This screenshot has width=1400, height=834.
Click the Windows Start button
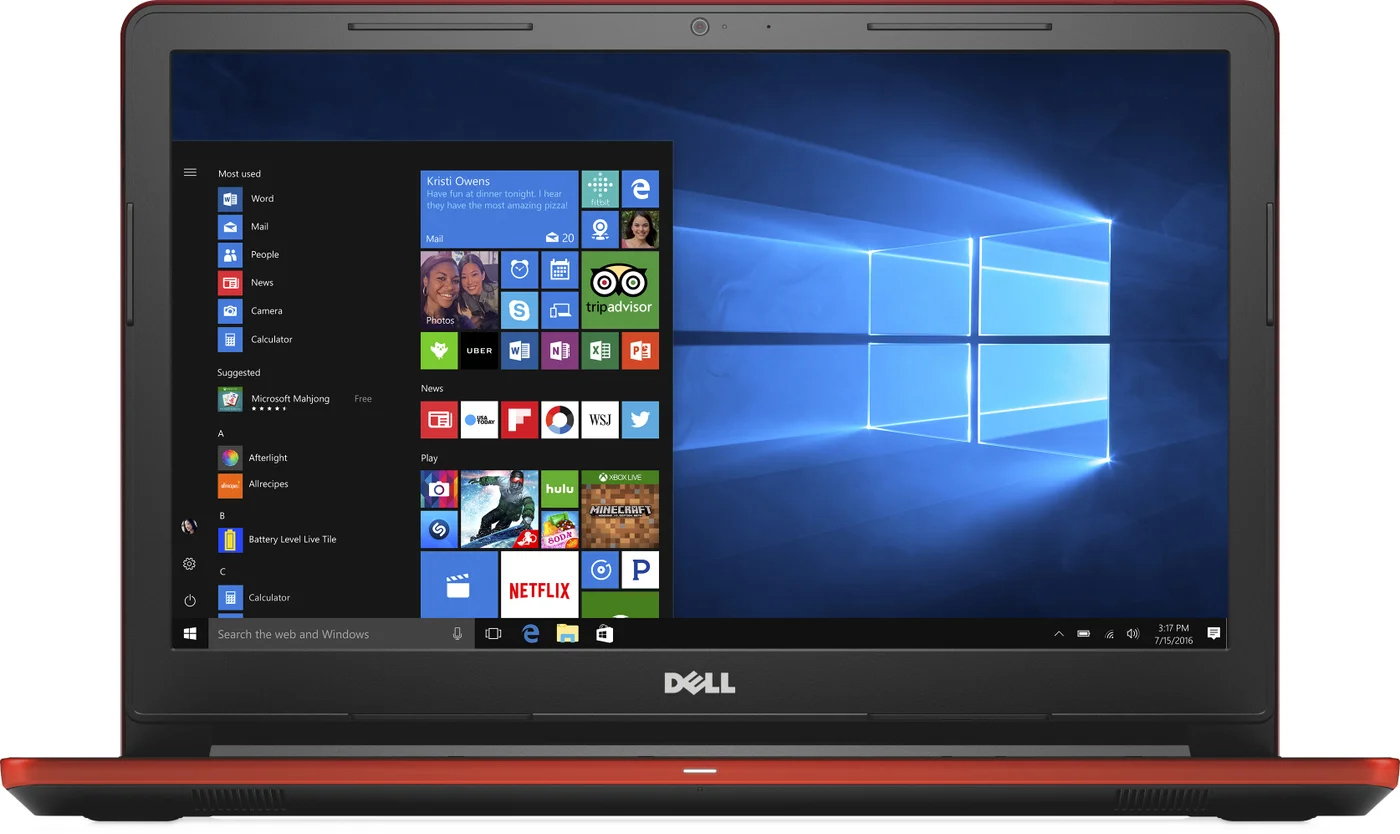[190, 634]
